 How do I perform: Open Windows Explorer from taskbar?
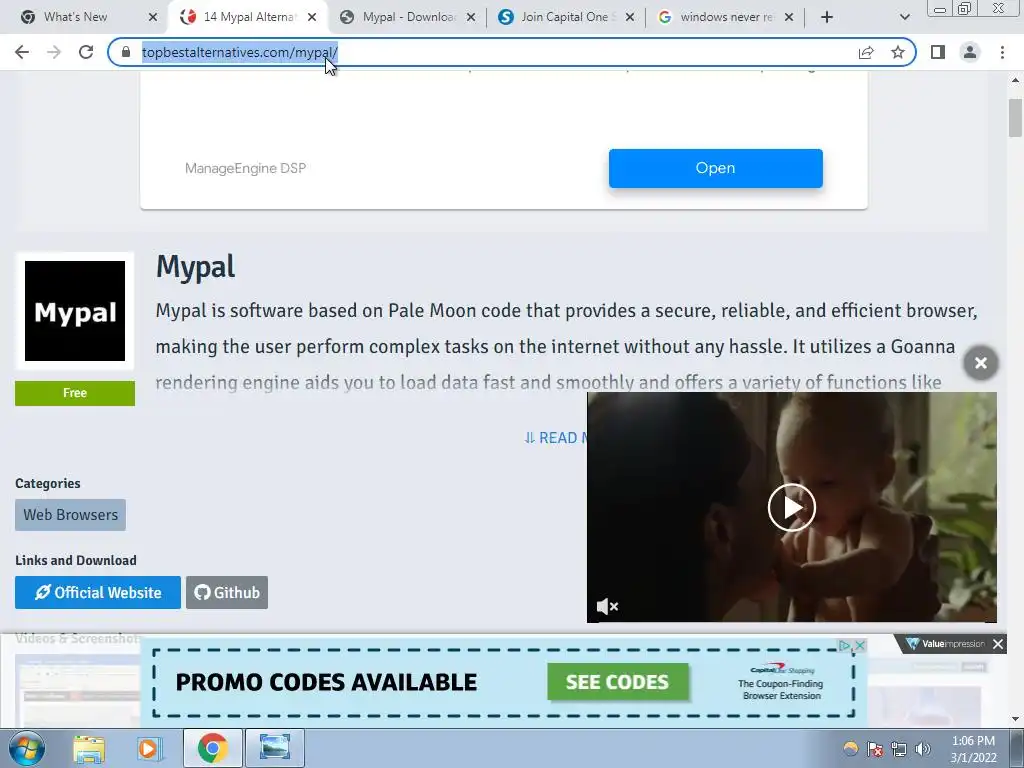coord(89,748)
